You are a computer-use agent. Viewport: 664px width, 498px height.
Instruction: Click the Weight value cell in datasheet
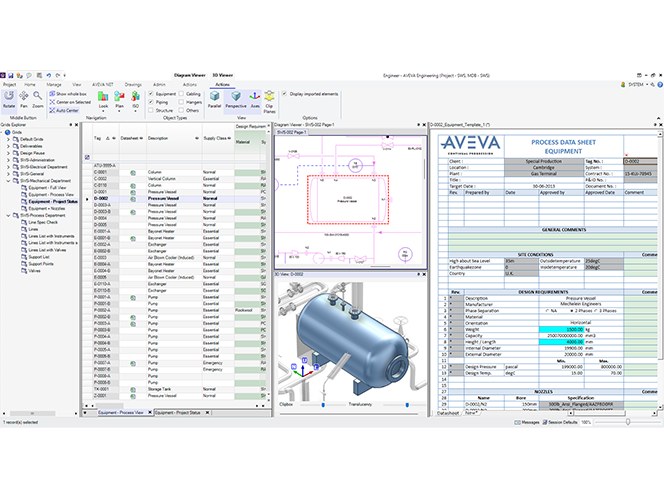(x=562, y=329)
